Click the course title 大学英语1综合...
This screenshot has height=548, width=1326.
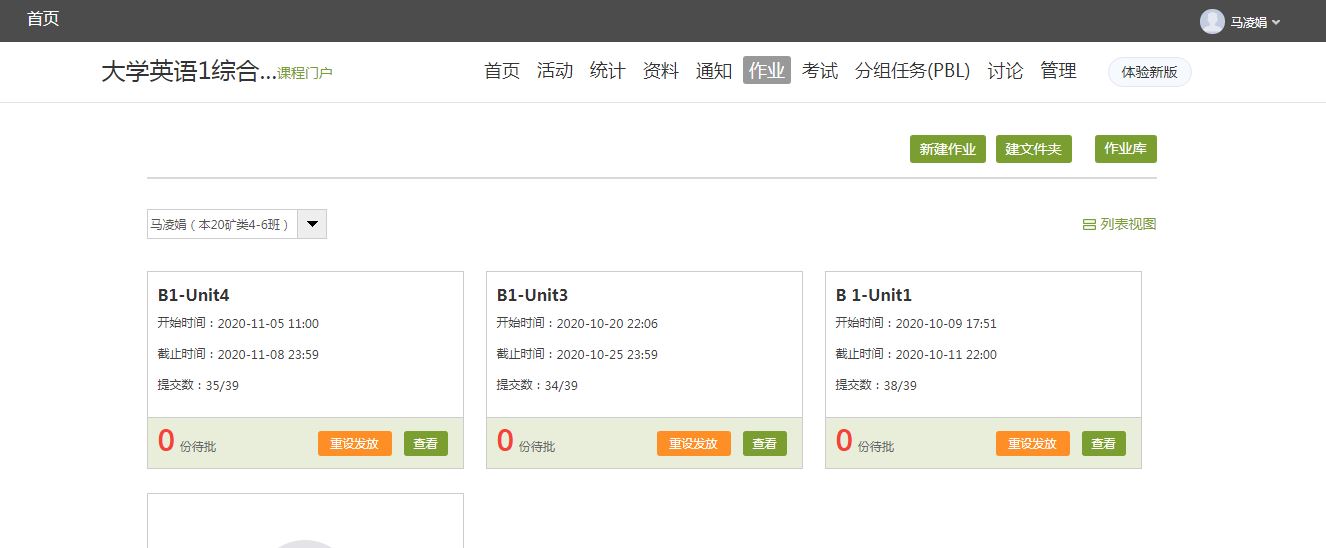pyautogui.click(x=188, y=71)
